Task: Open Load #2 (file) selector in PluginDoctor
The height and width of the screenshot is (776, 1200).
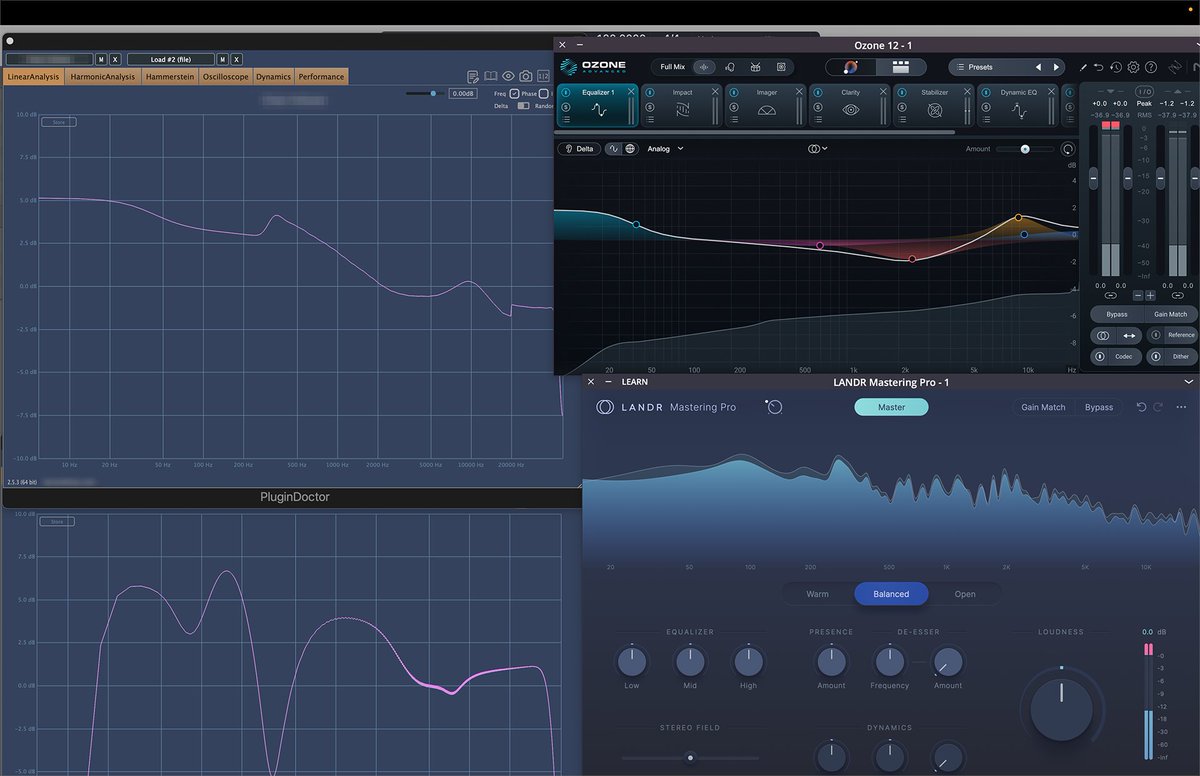Action: click(x=170, y=59)
